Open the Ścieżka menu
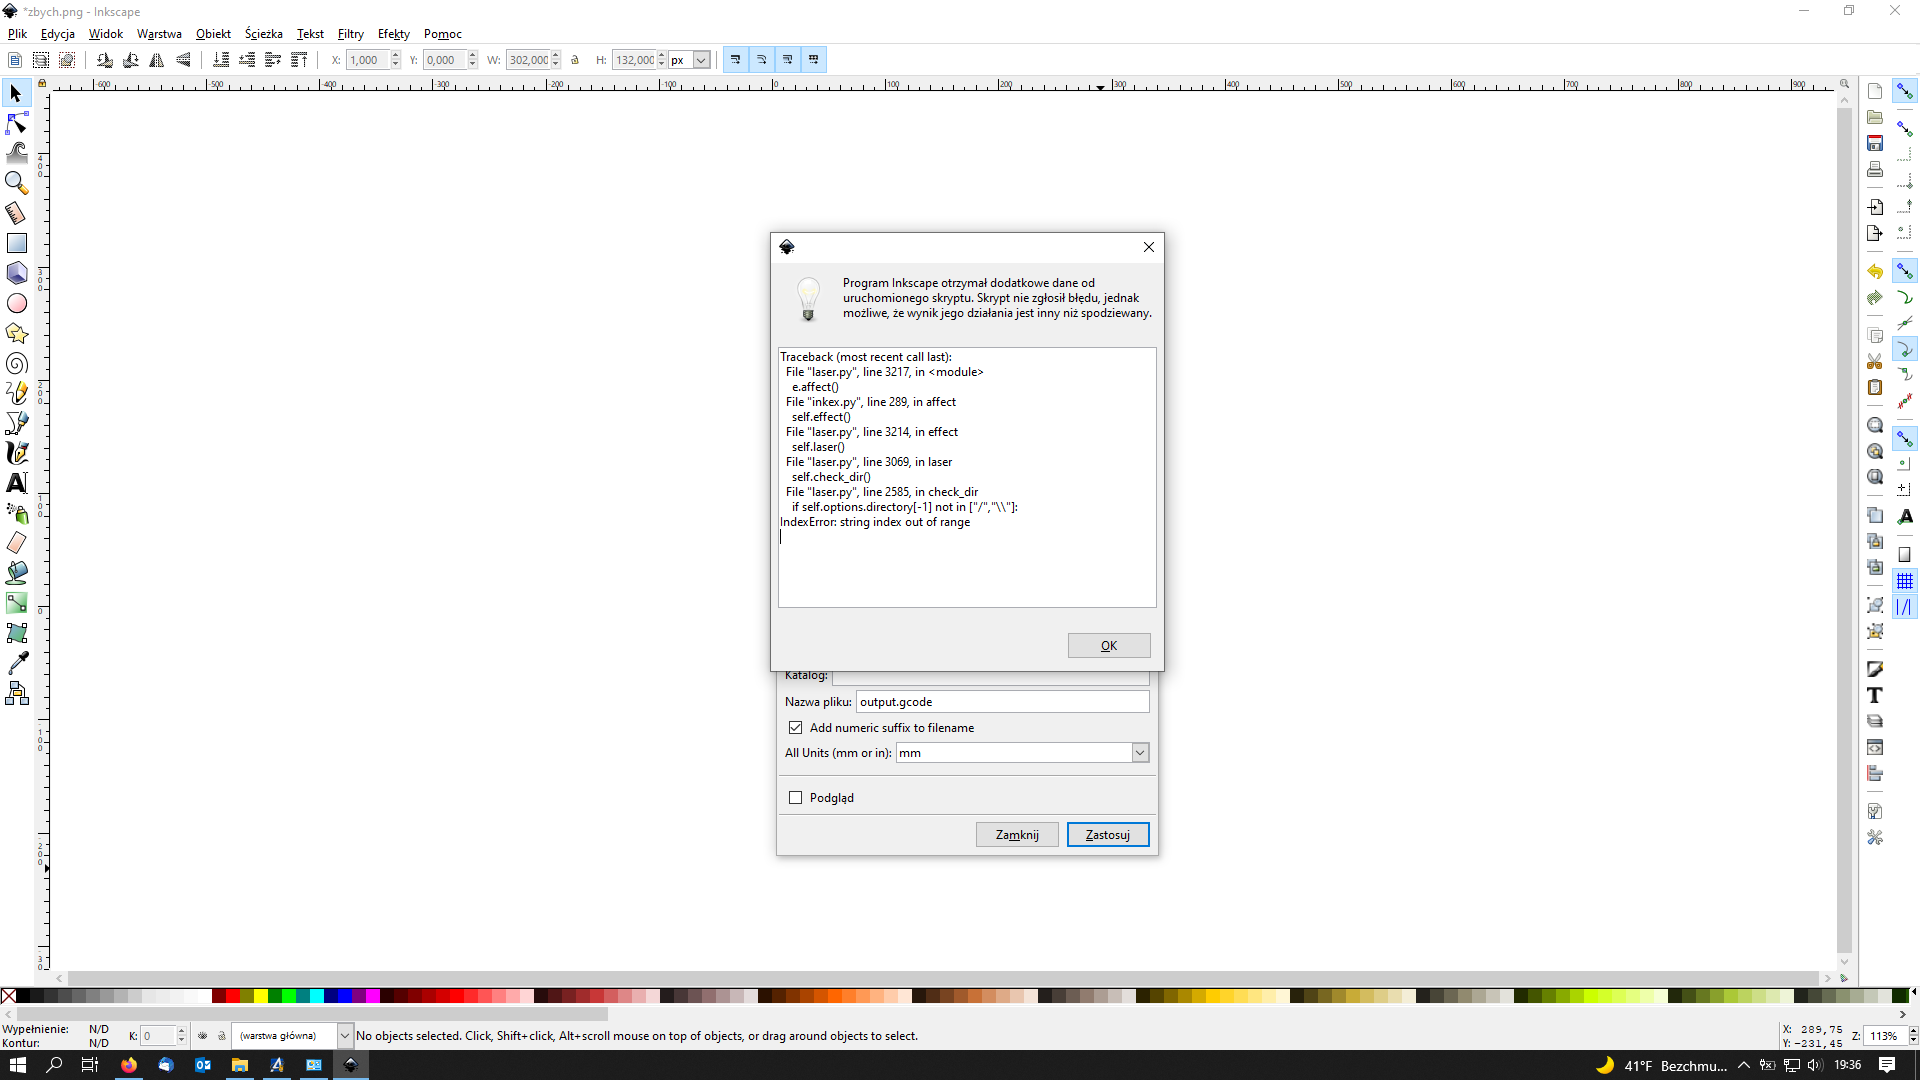This screenshot has height=1080, width=1920. coord(263,34)
